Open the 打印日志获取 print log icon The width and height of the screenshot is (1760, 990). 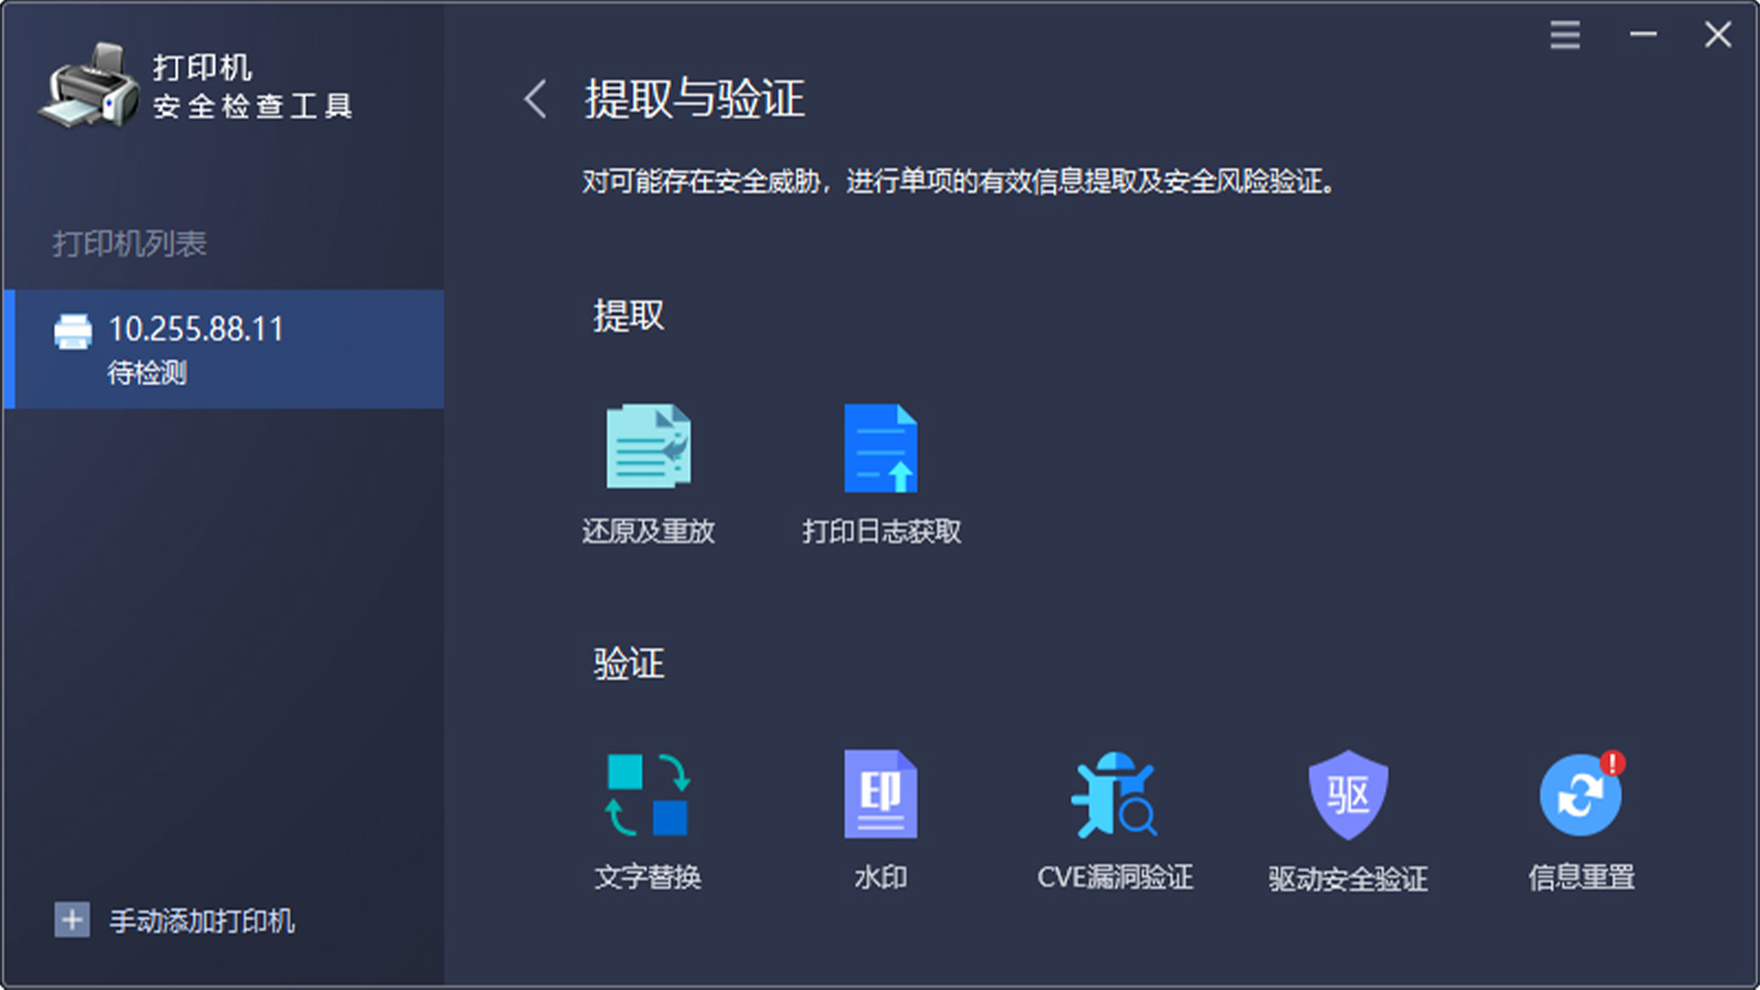880,448
